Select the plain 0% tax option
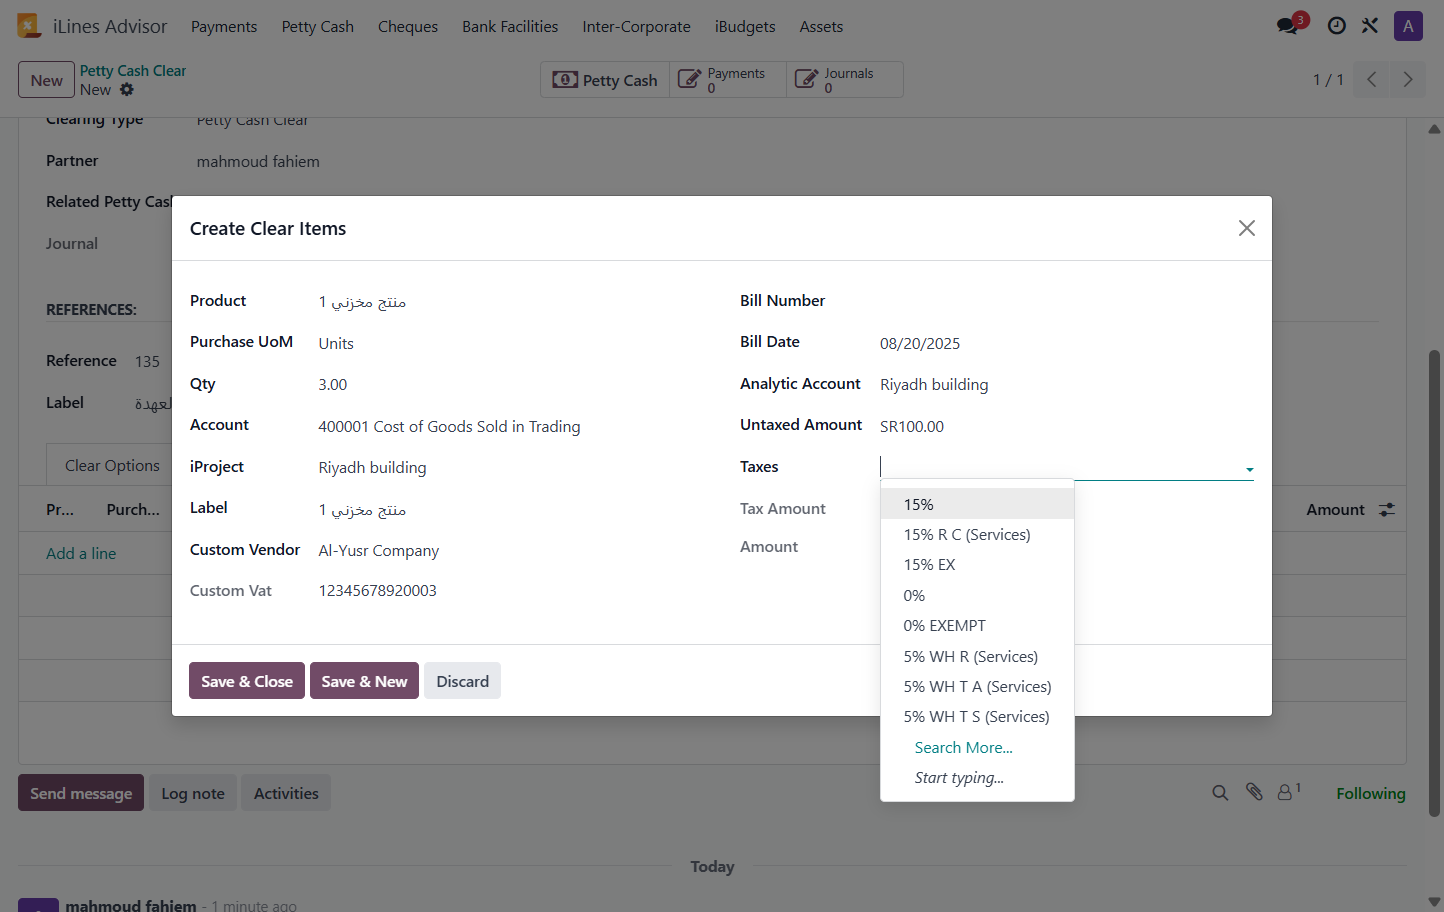 click(x=977, y=596)
